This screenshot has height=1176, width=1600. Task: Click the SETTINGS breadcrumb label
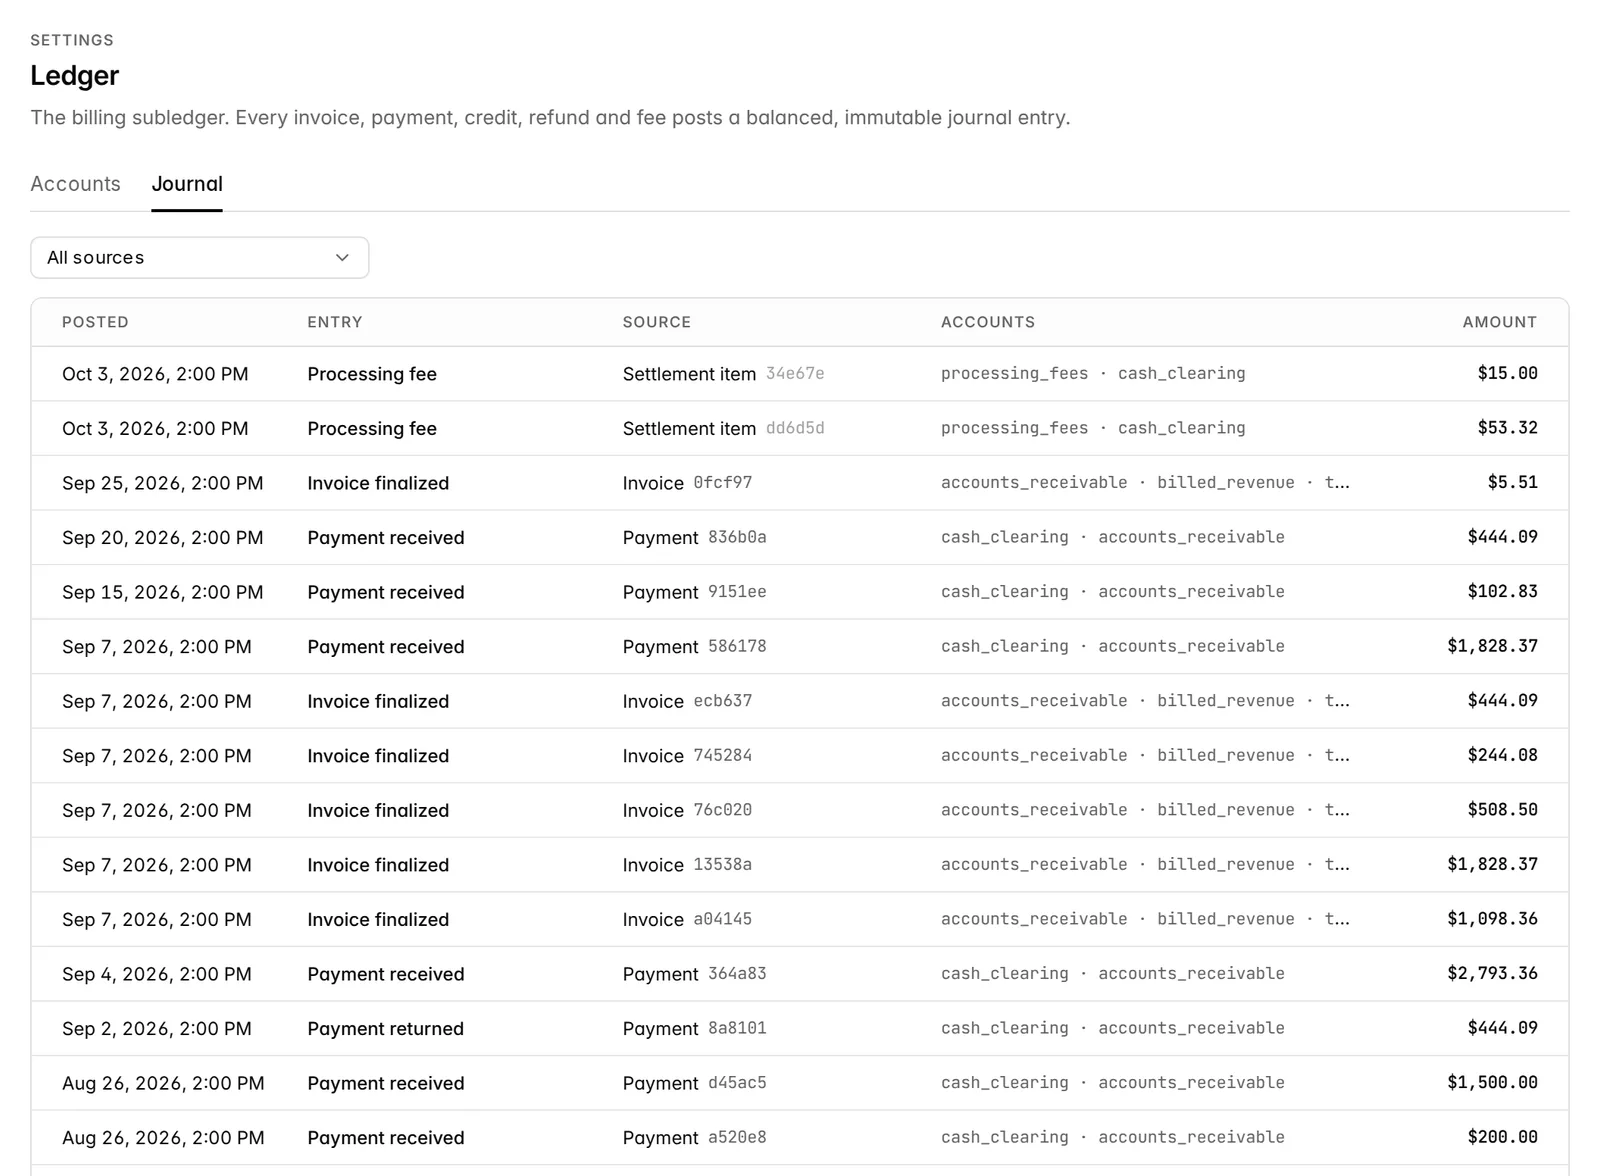point(72,40)
